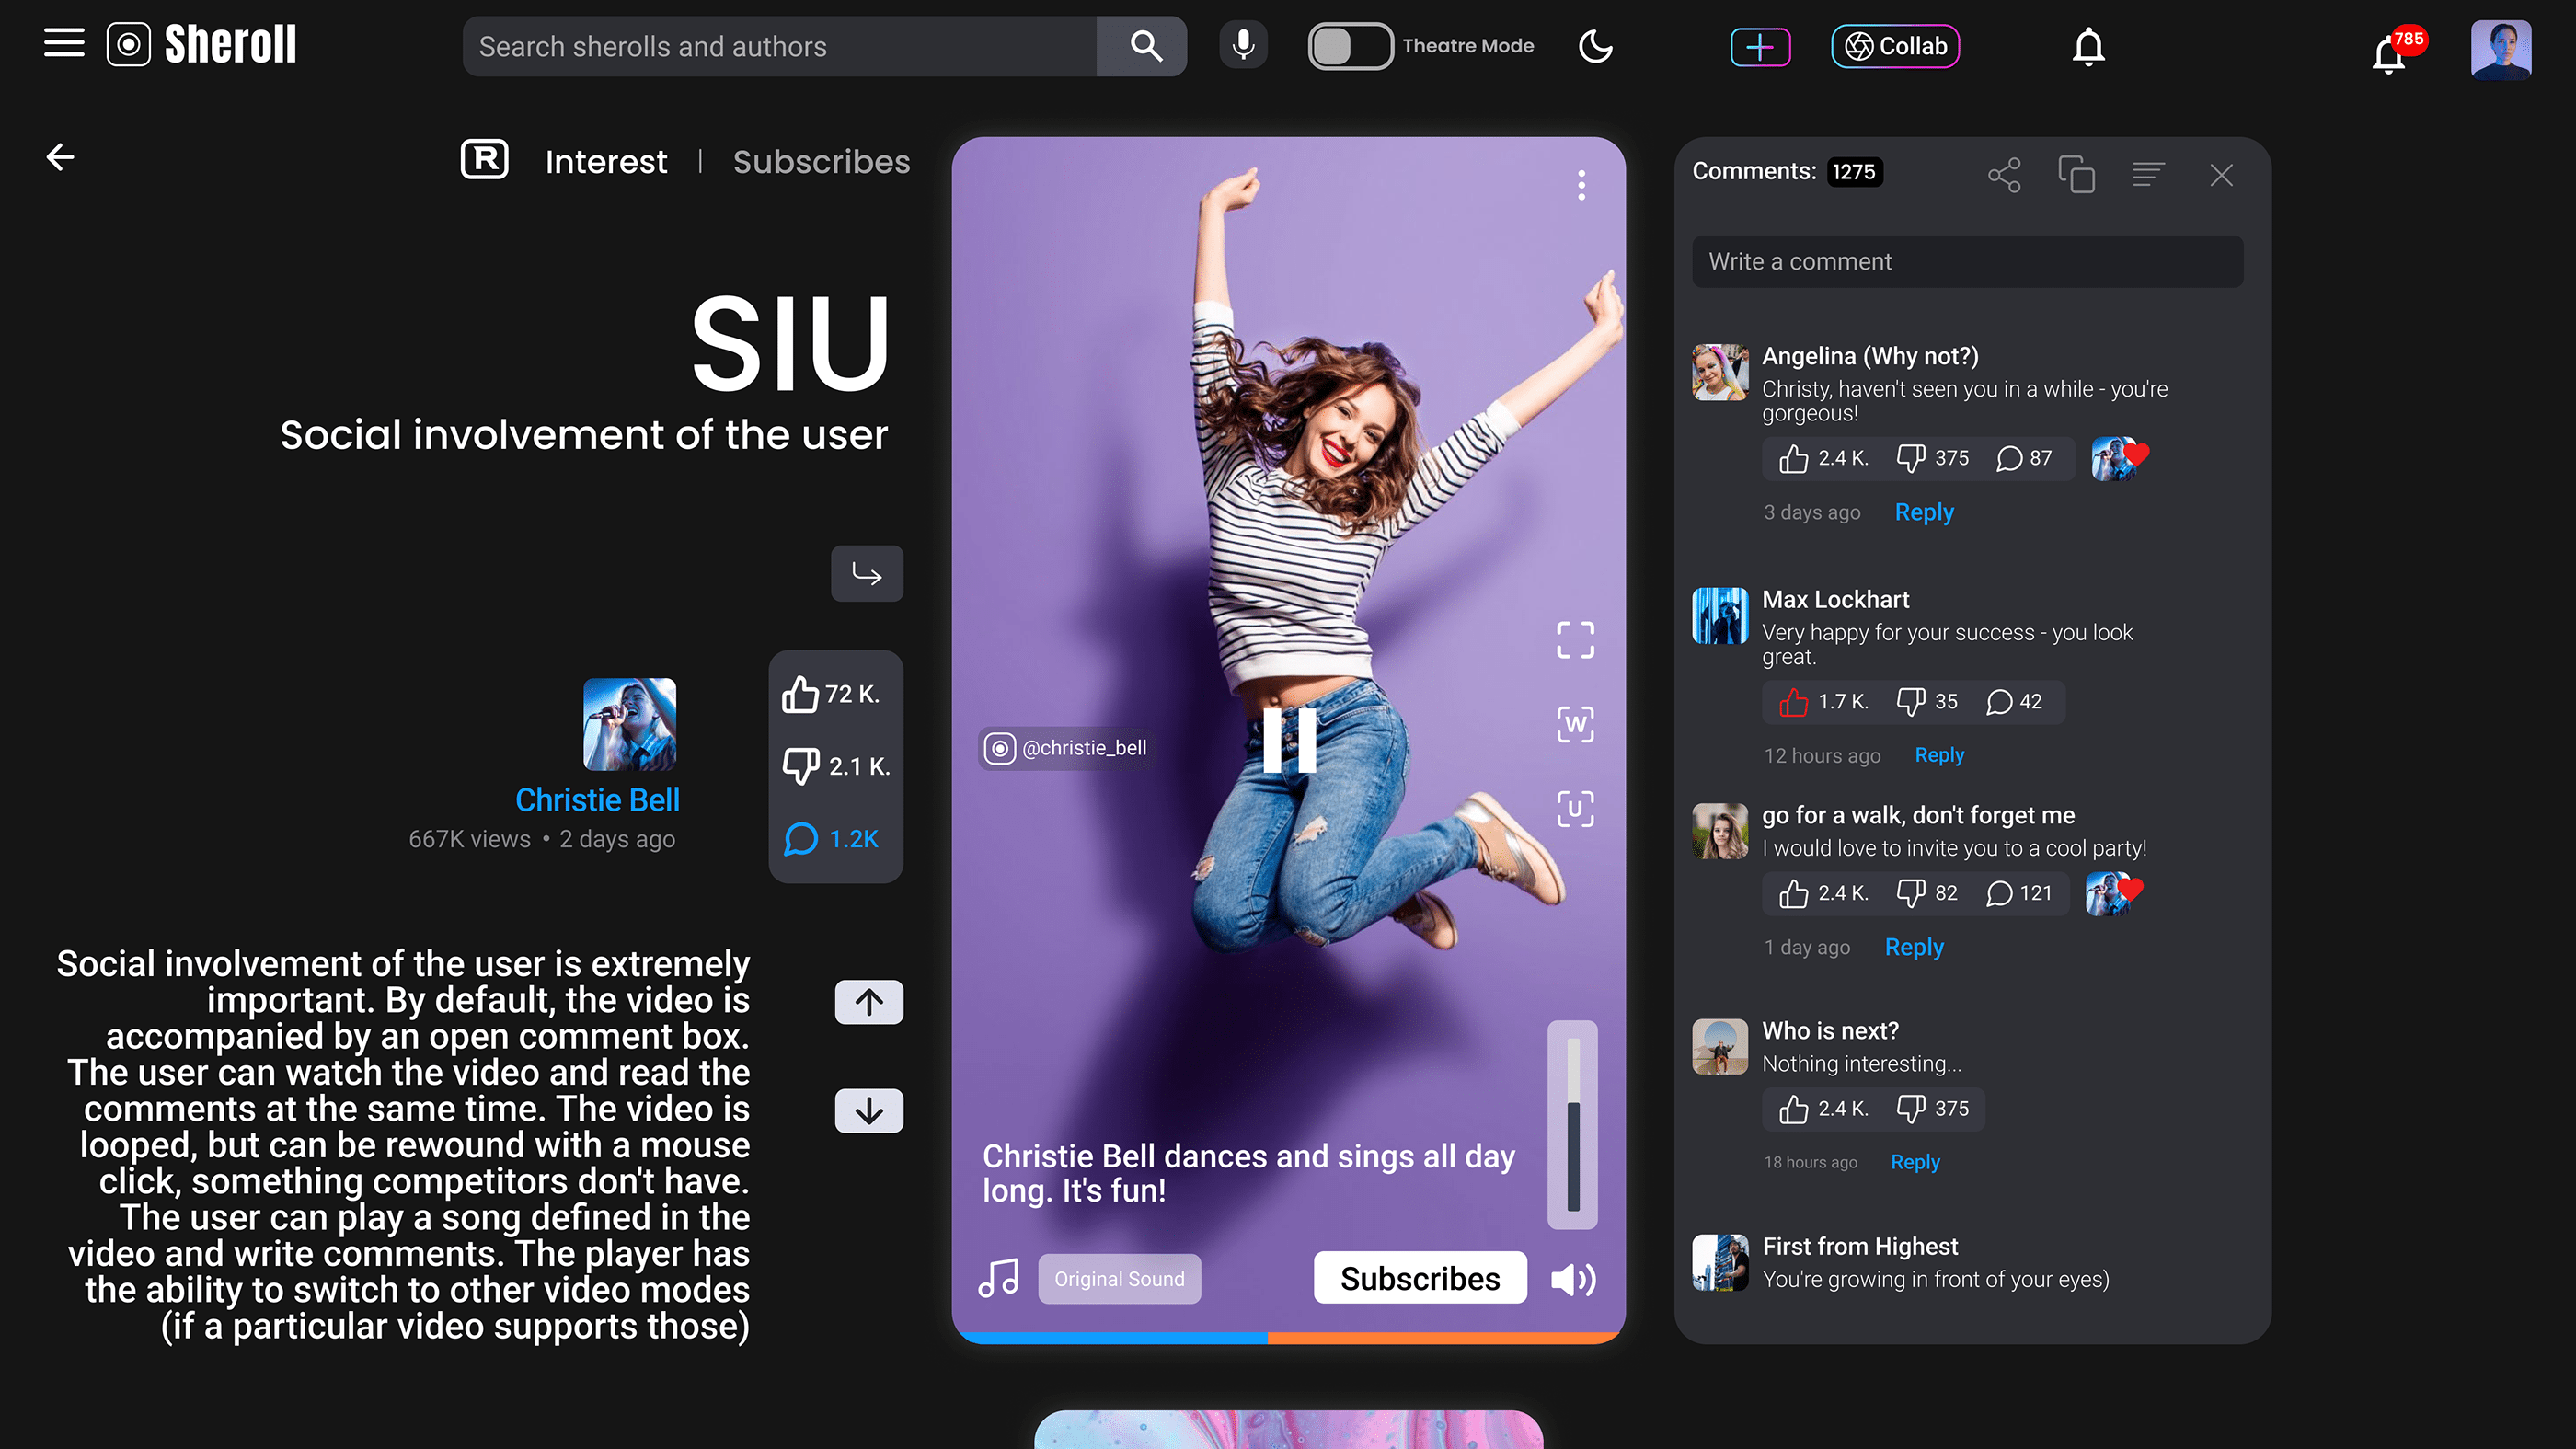The image size is (2576, 1449).
Task: Reply to Angelina's comment
Action: 1923,512
